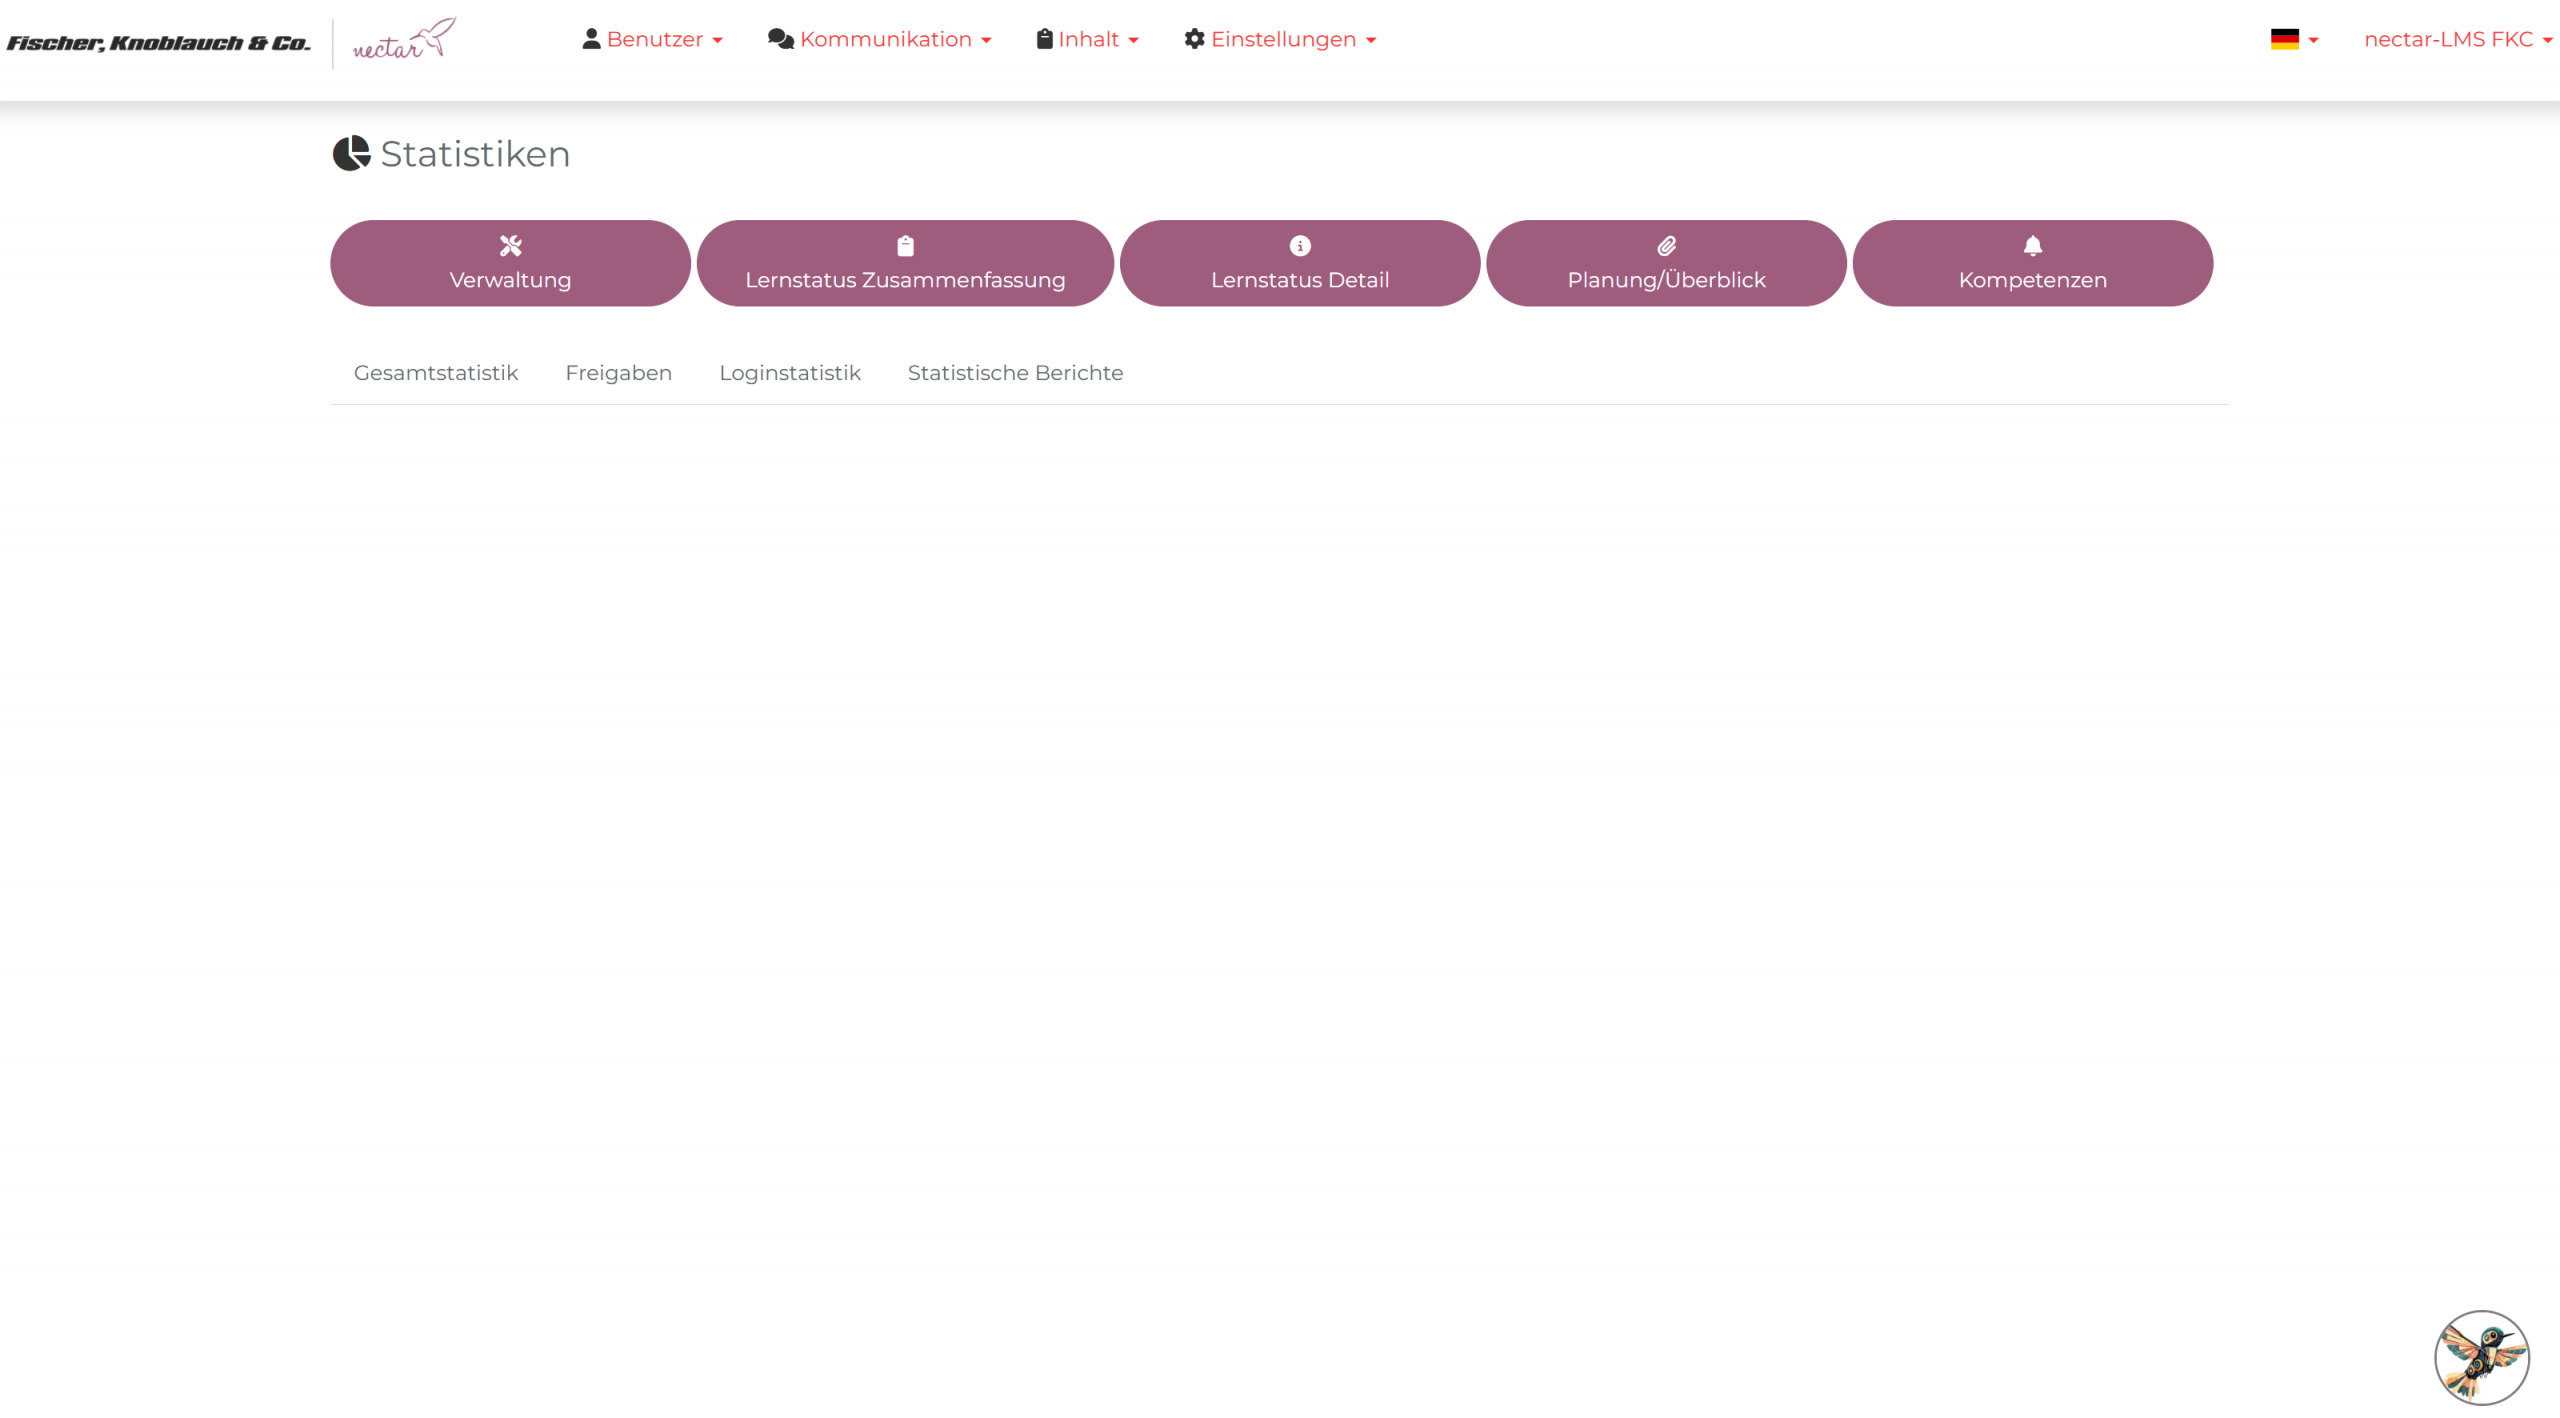Switch to the Gesamtstatistik tab
Viewport: 2560px width, 1418px height.
[436, 373]
